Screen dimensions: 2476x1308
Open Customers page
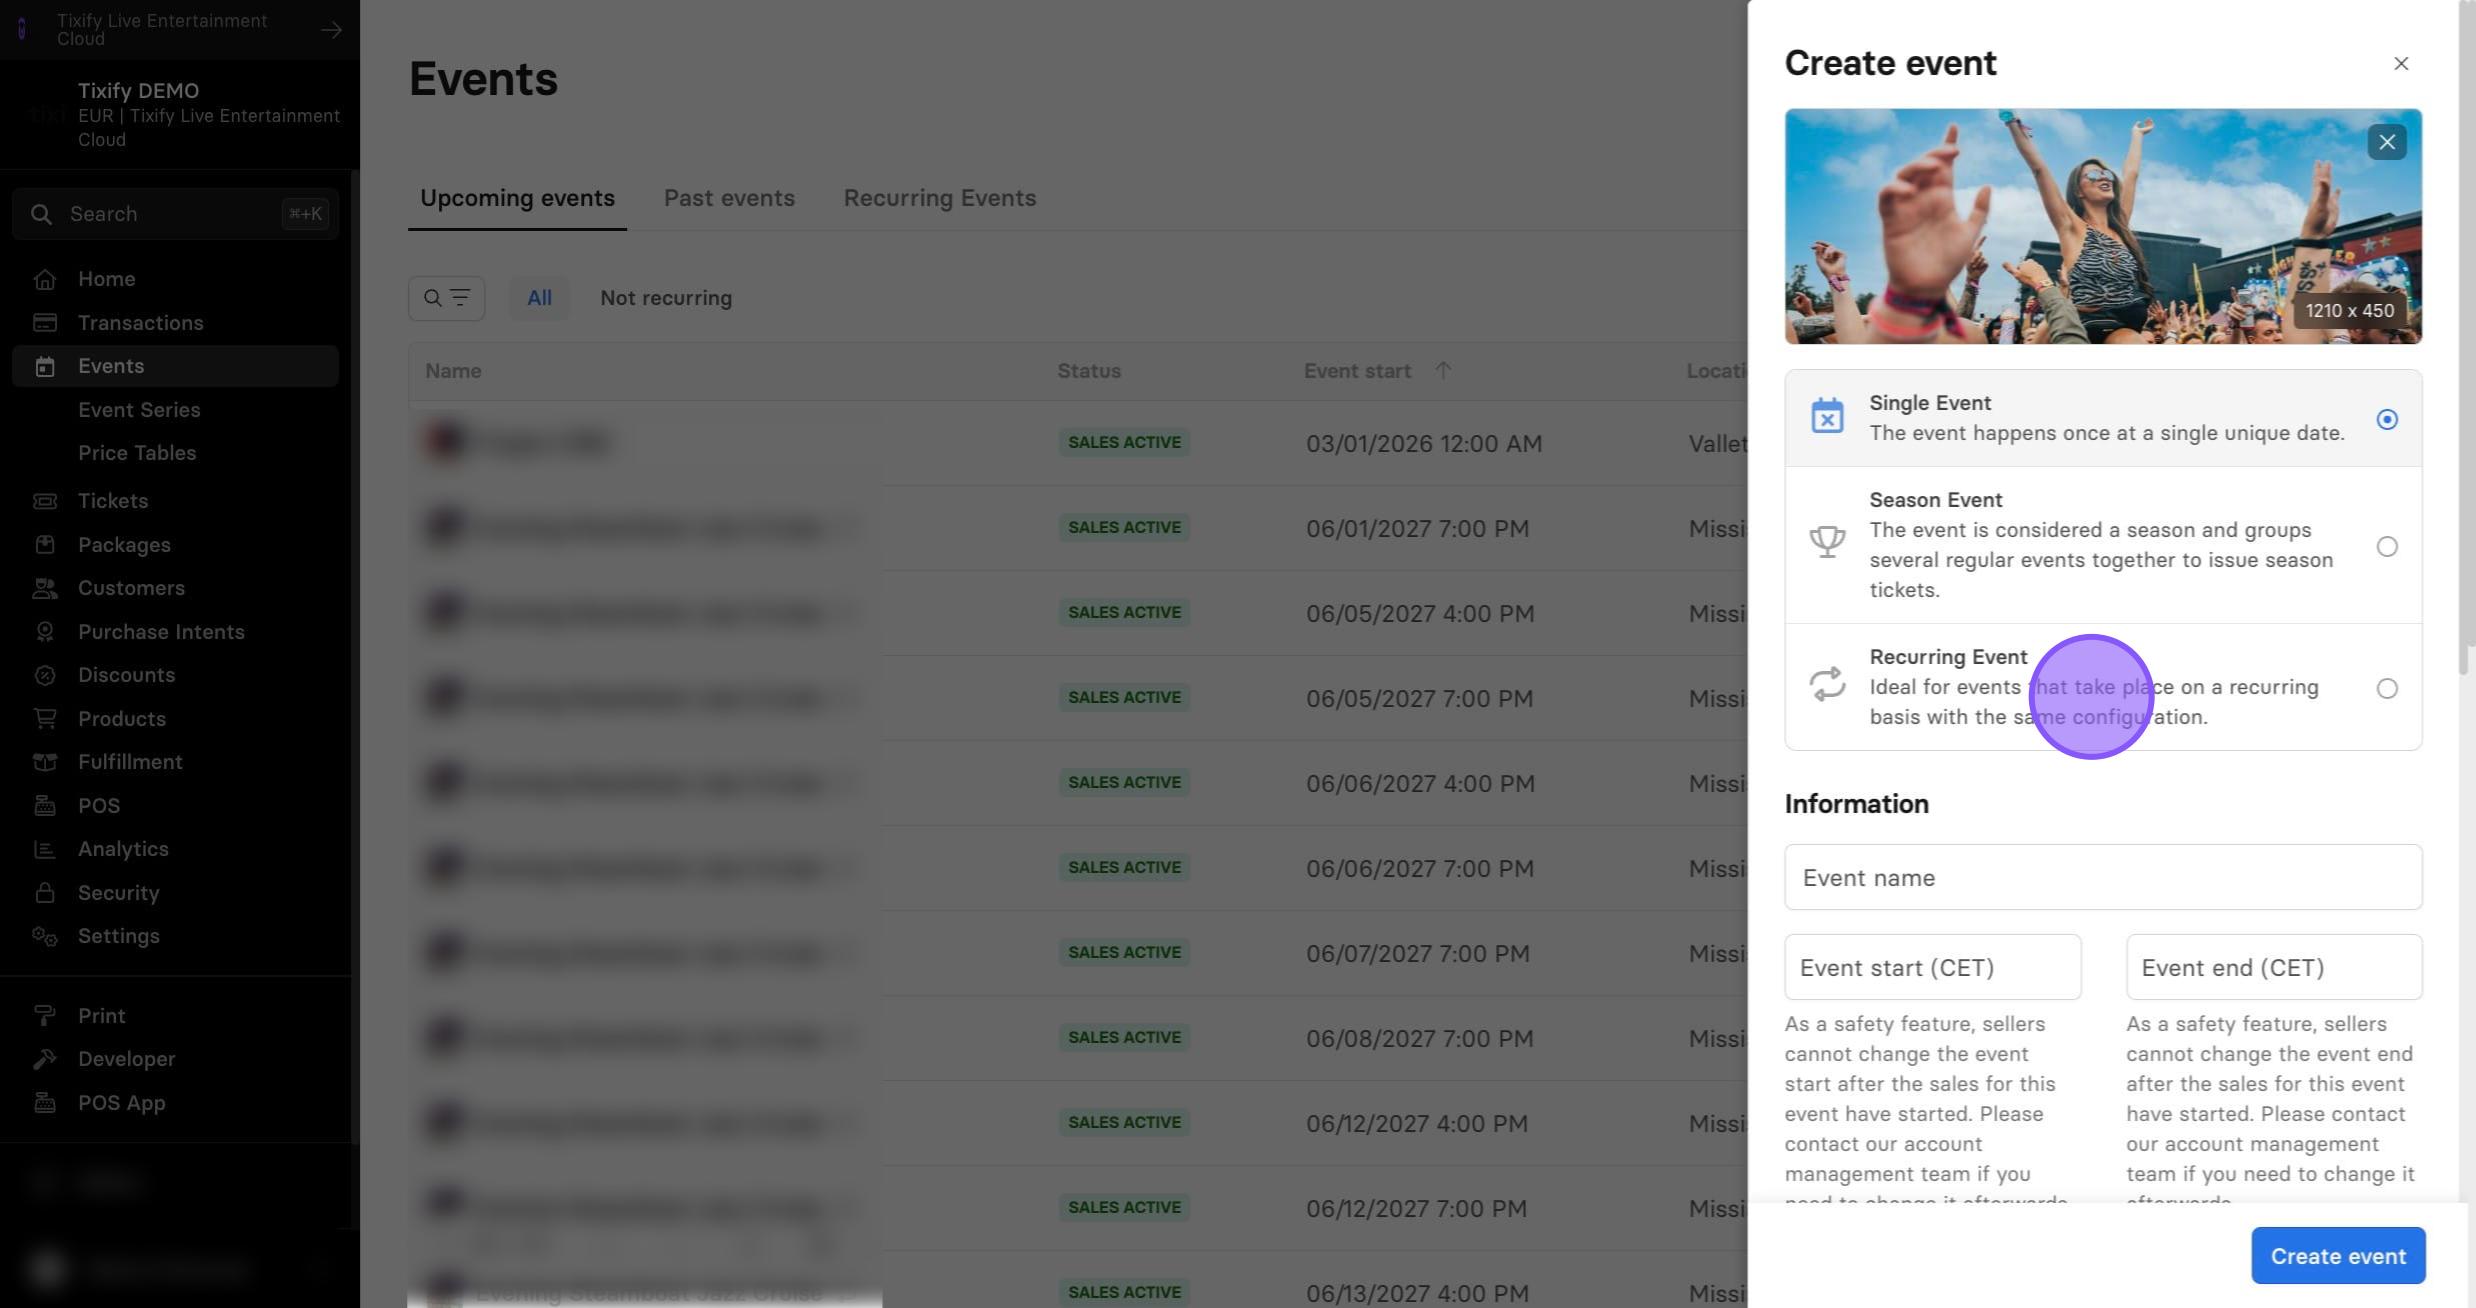(131, 588)
